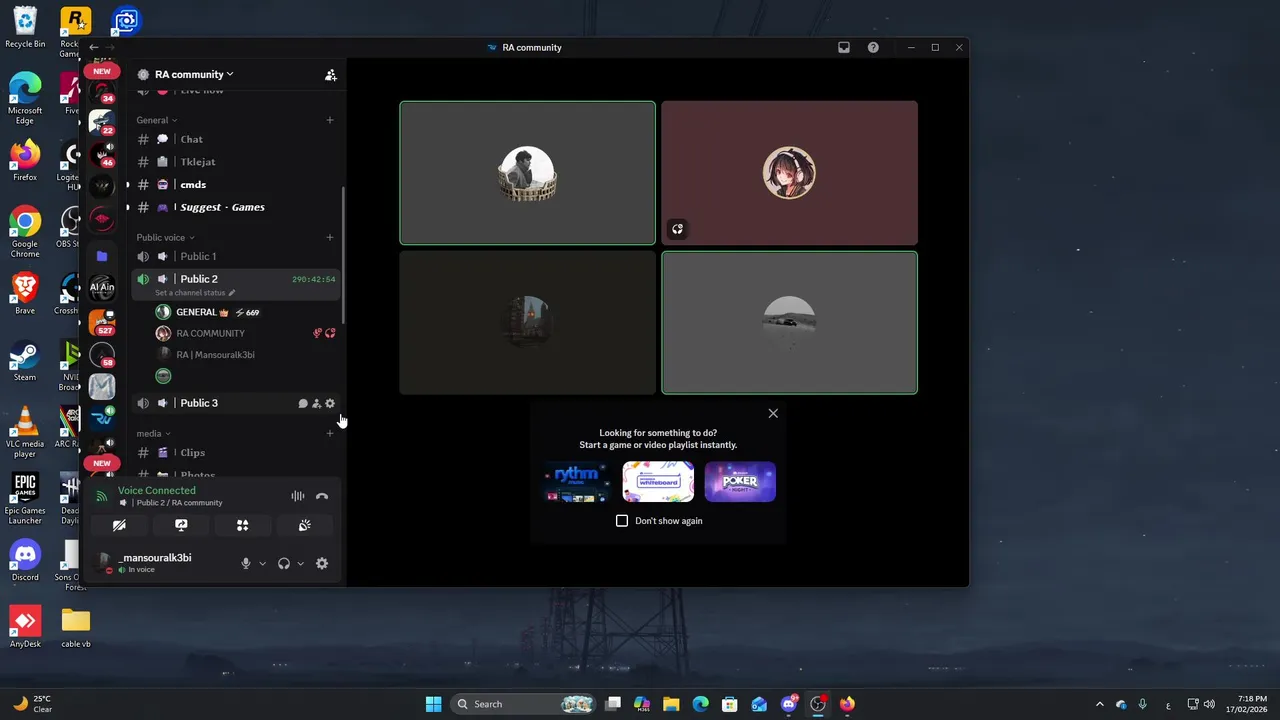Show hidden system tray icons

[1099, 704]
